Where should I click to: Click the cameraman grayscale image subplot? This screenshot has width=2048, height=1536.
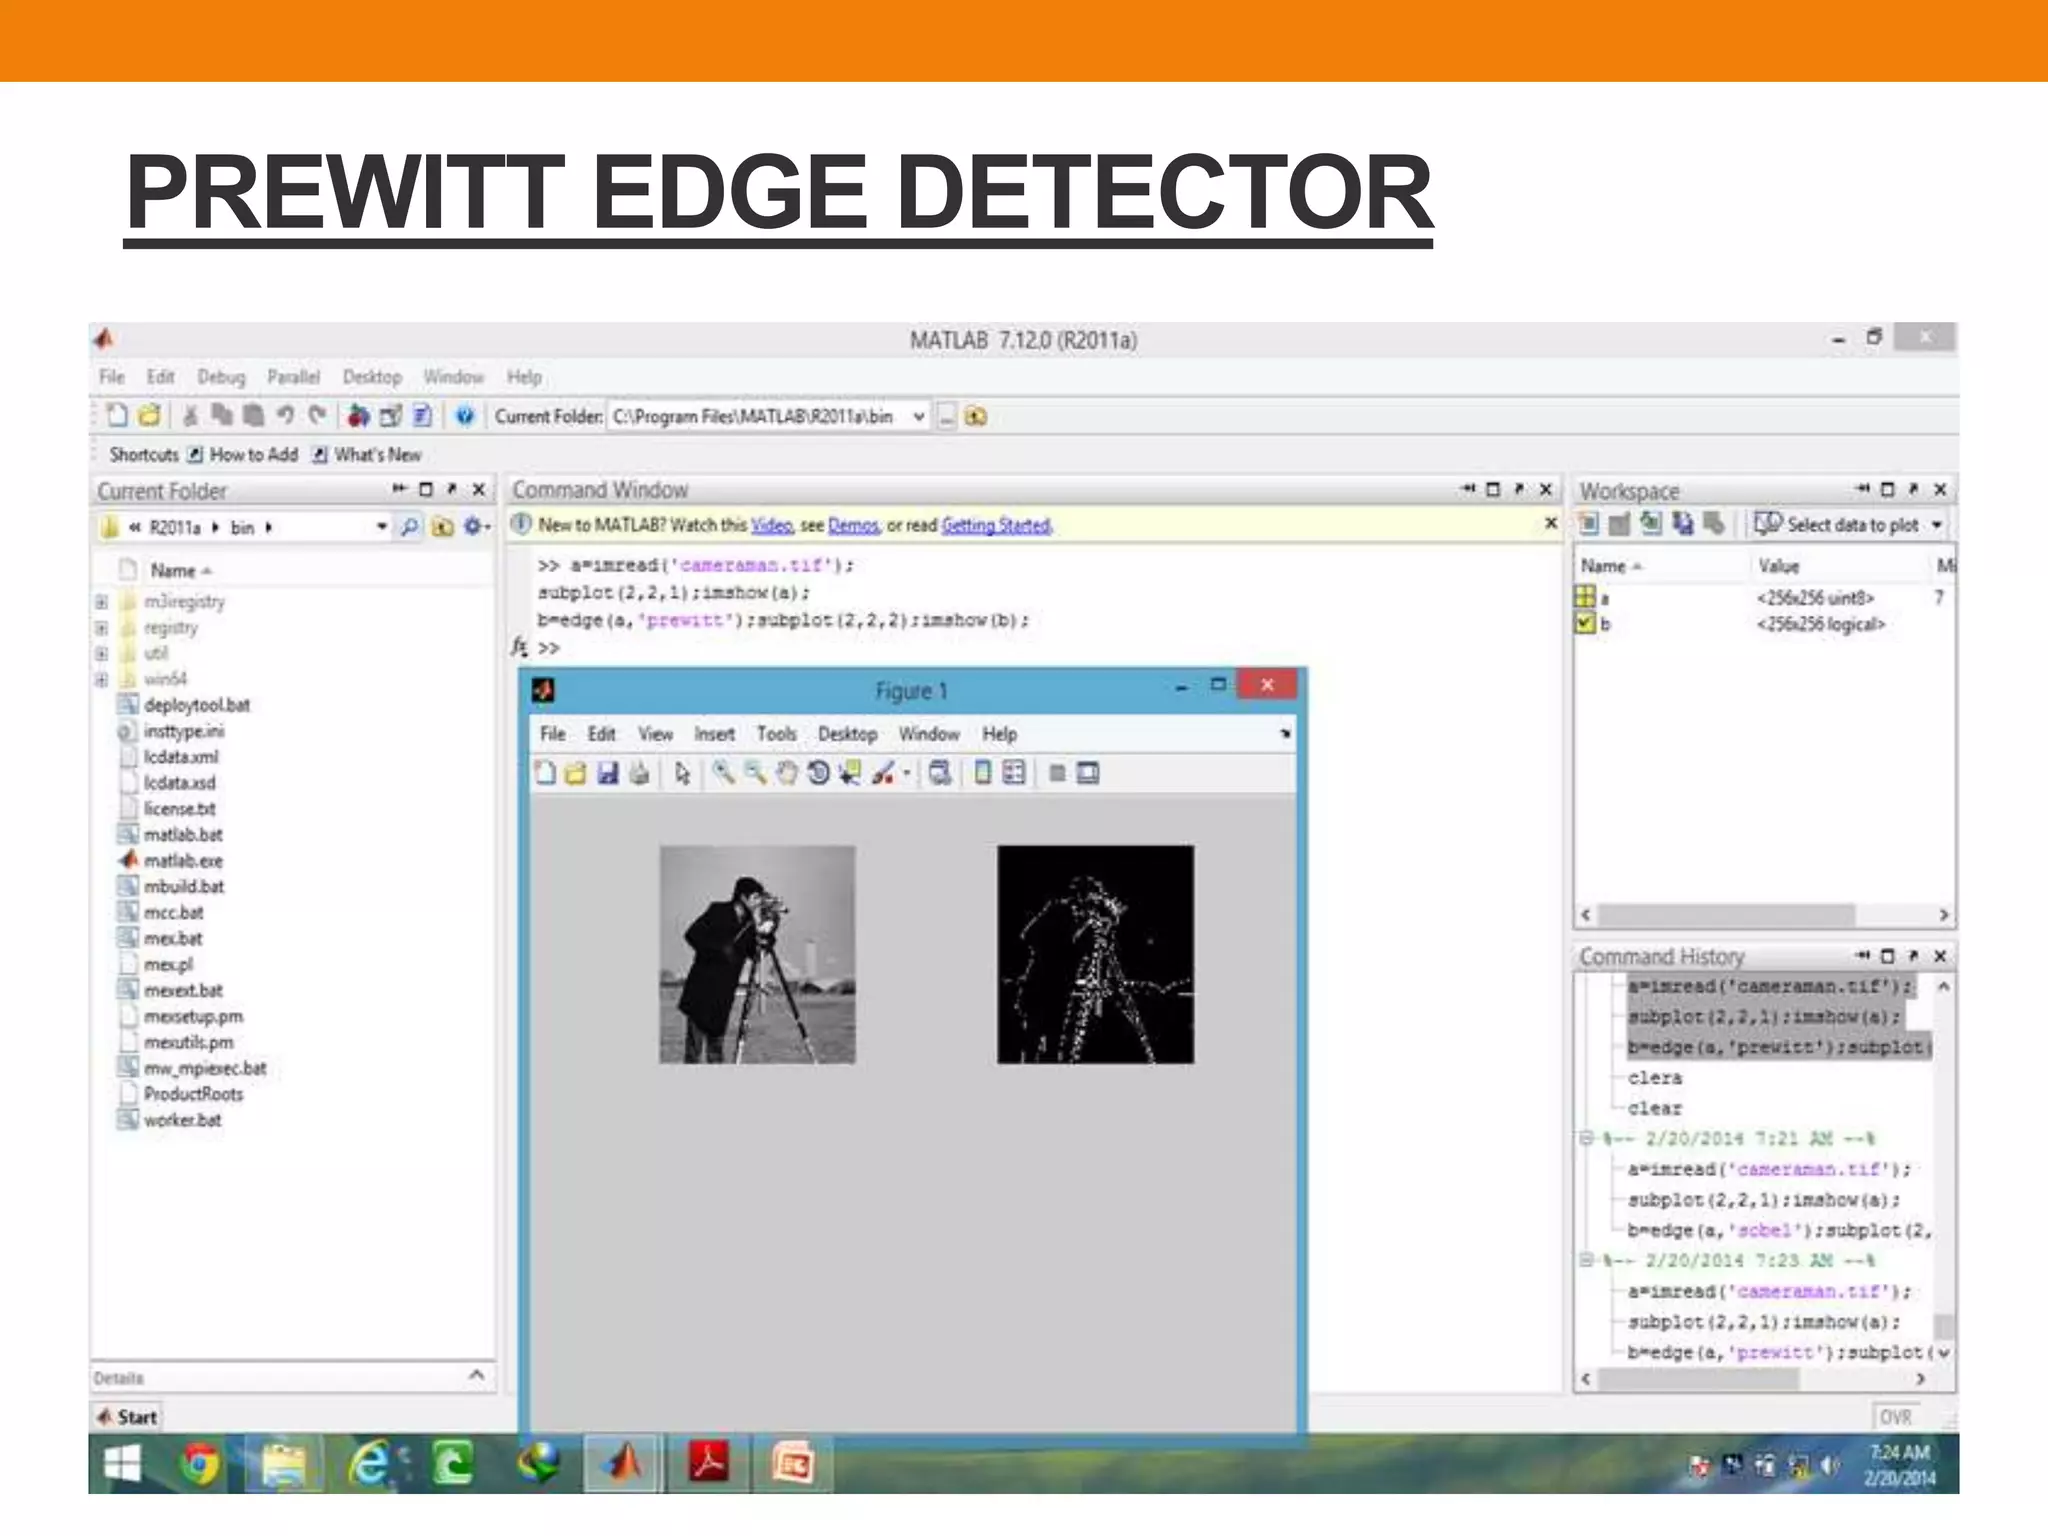pos(757,954)
